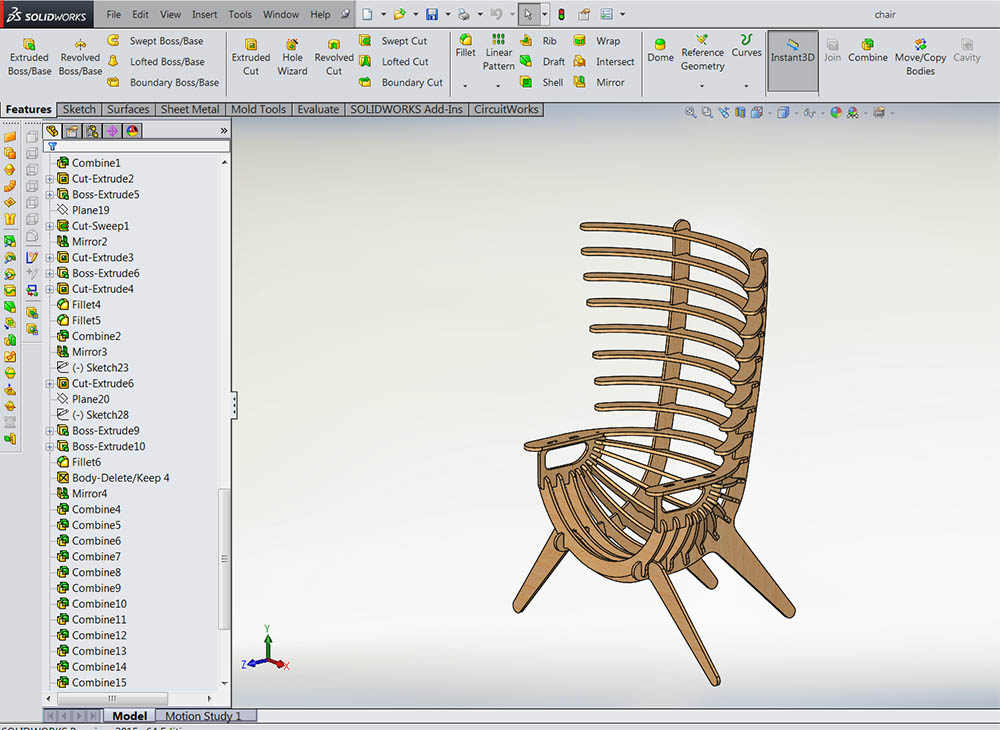
Task: Open the Insert menu
Action: click(x=204, y=14)
